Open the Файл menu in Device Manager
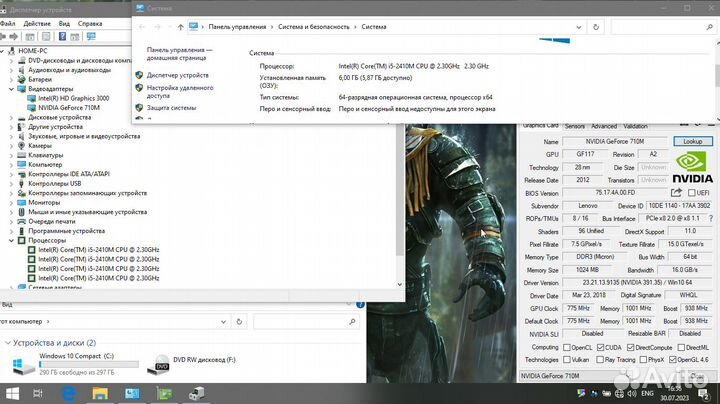The image size is (720, 404). pos(7,23)
